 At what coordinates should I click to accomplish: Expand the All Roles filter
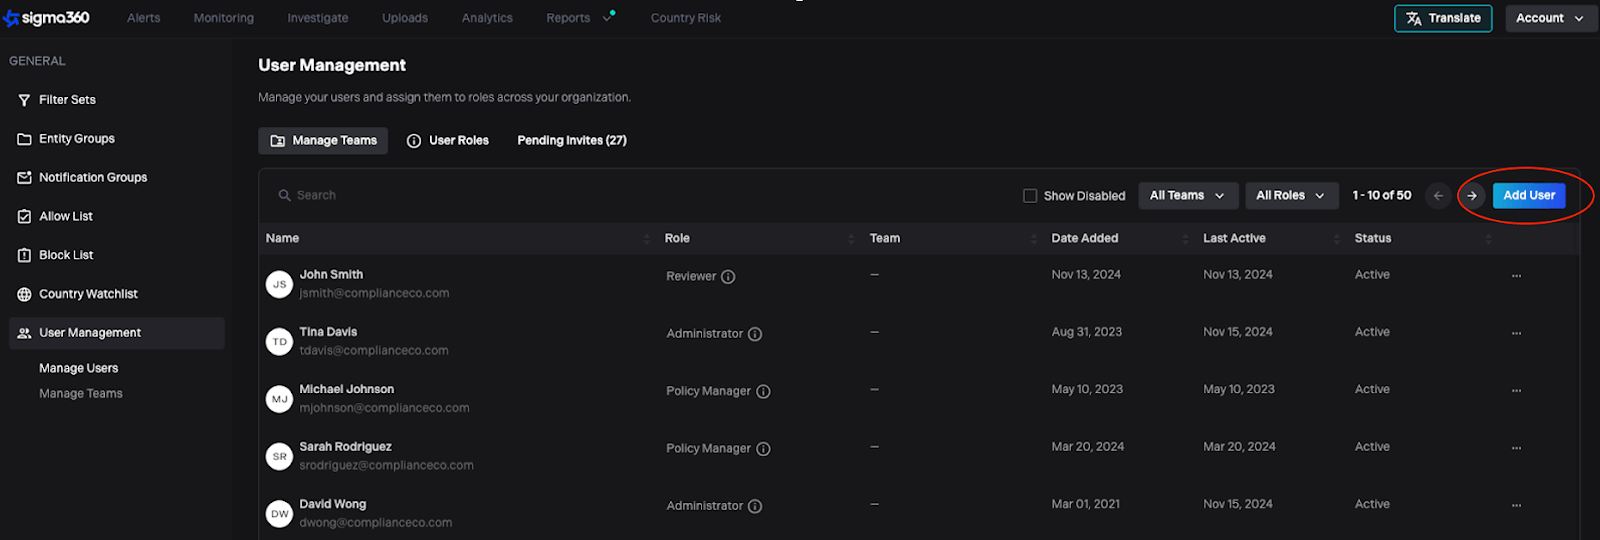click(x=1290, y=196)
